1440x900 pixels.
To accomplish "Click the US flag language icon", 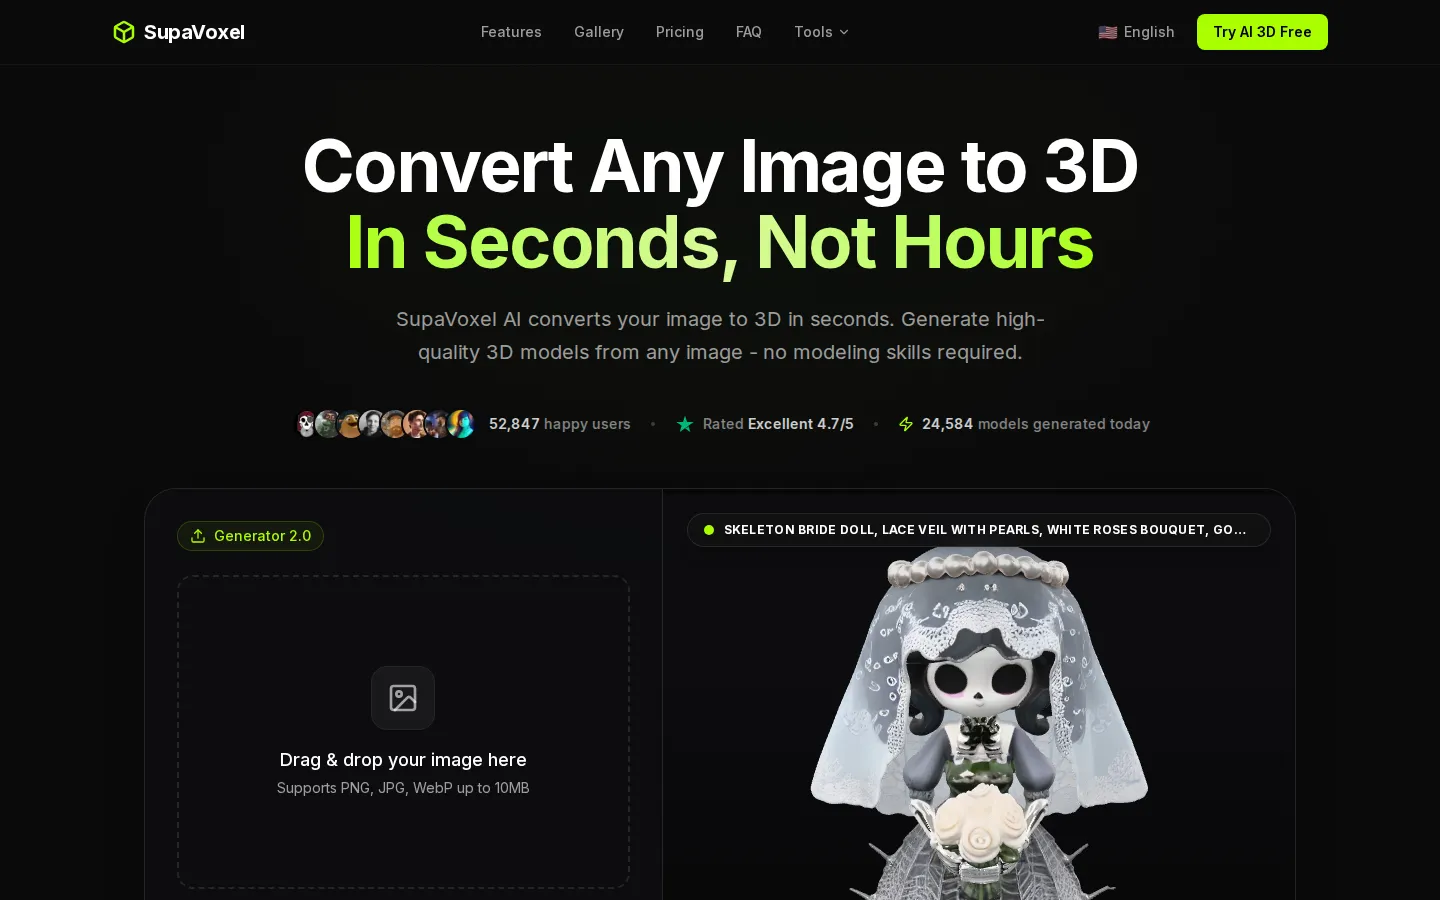I will tap(1108, 32).
